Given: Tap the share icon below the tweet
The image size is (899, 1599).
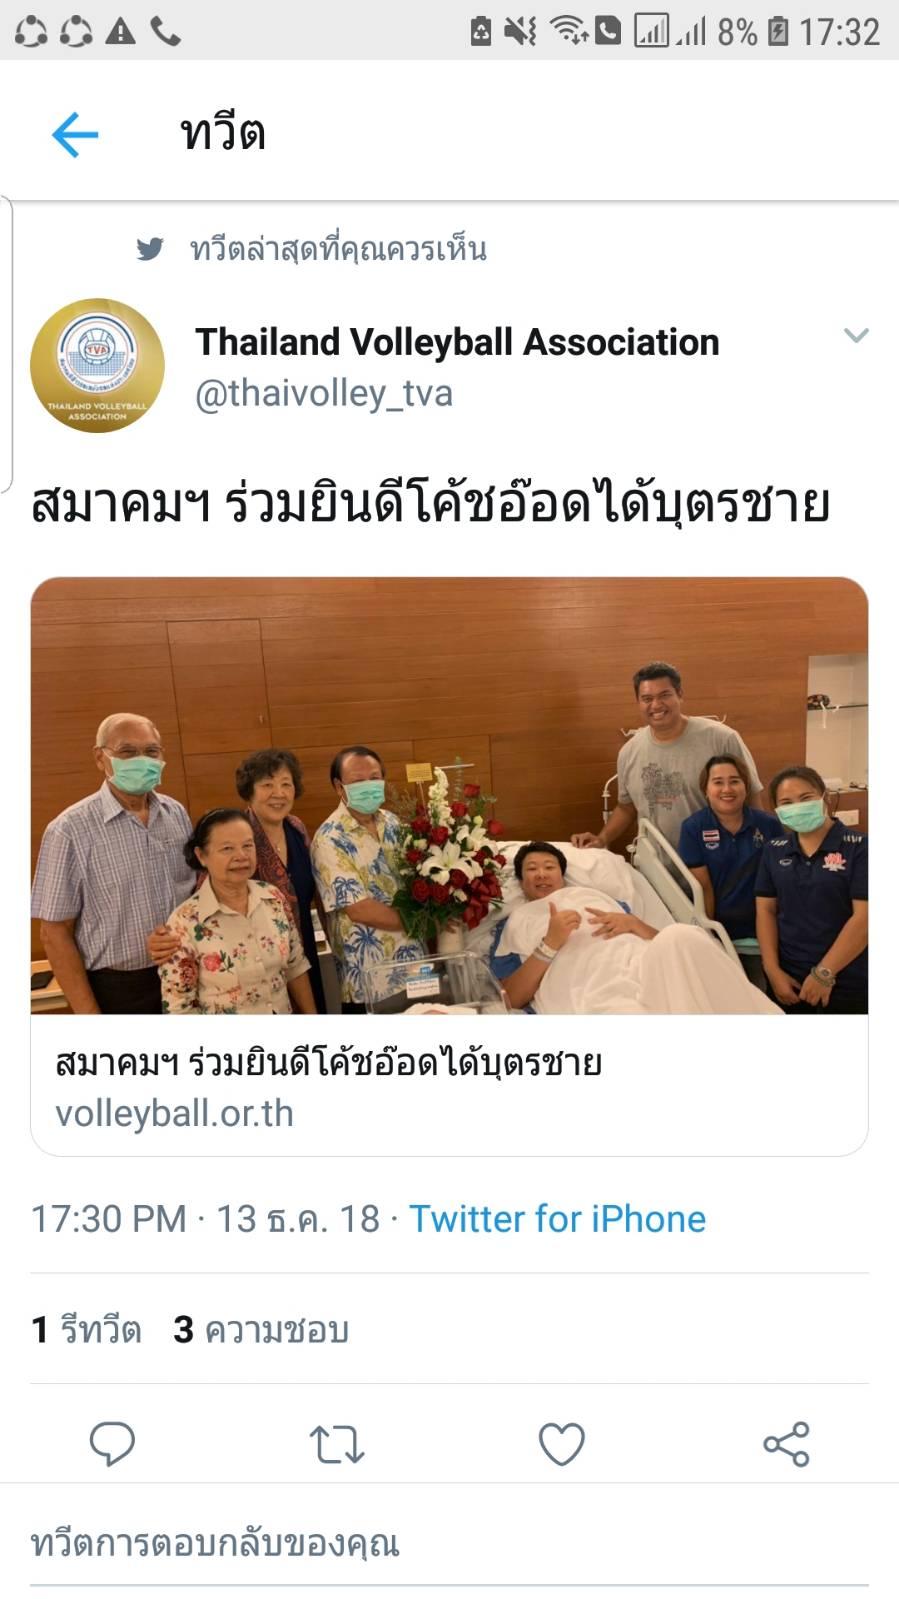Looking at the screenshot, I should (786, 1444).
